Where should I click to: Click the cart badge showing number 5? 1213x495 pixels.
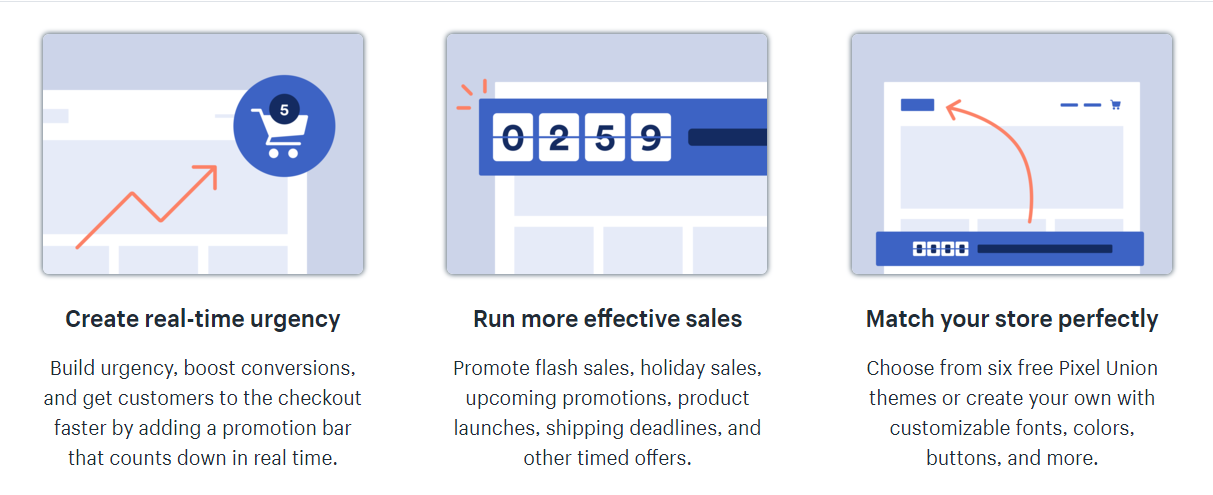pos(284,110)
